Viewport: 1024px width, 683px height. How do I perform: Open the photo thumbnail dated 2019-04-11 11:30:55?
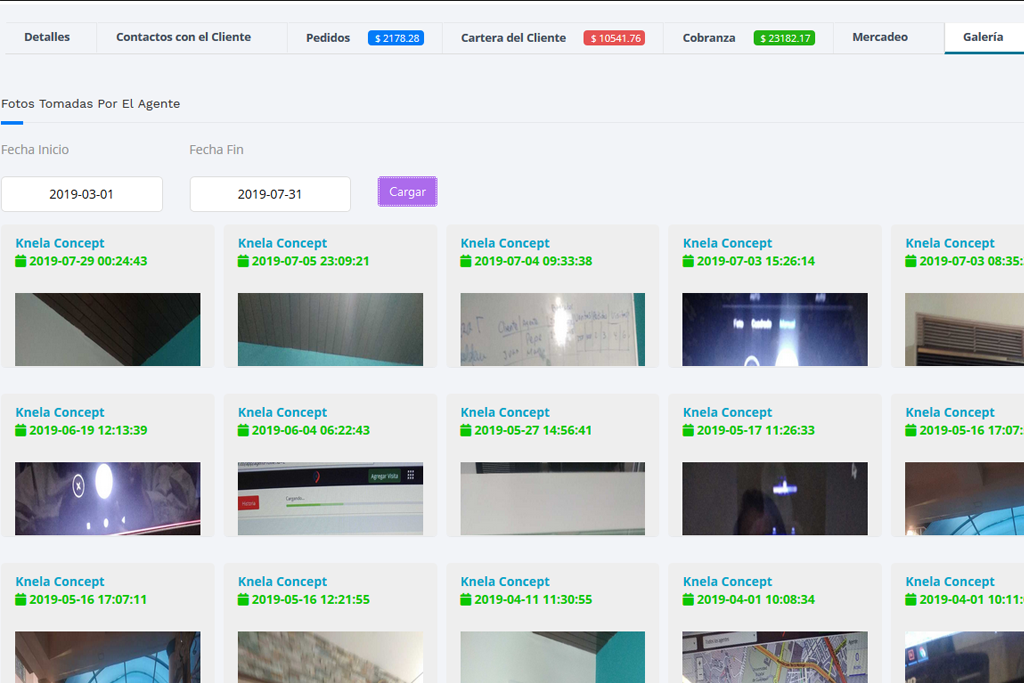pos(552,657)
